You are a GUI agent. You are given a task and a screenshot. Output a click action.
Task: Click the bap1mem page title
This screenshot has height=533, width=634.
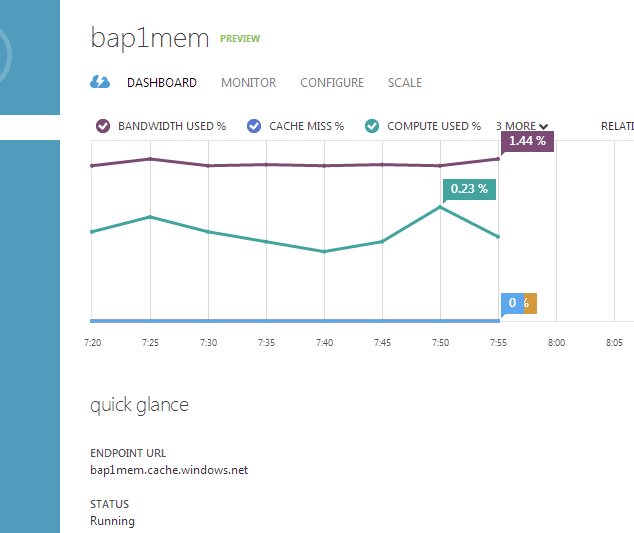pos(149,38)
